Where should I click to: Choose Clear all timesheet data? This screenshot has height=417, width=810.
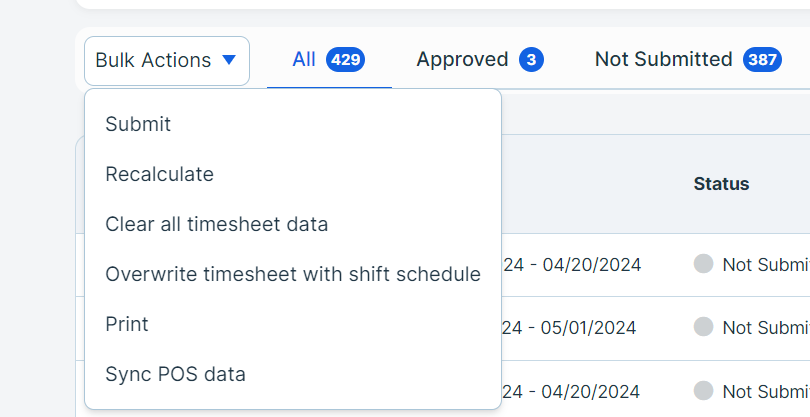point(216,224)
